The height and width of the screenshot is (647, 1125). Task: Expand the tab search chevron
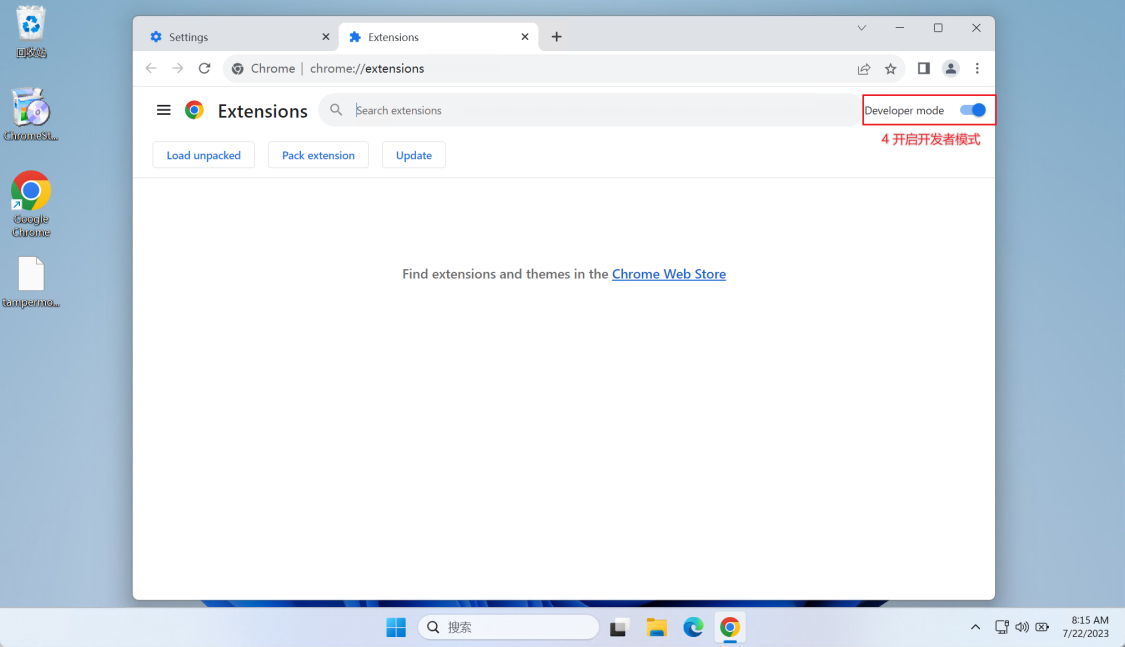tap(862, 28)
